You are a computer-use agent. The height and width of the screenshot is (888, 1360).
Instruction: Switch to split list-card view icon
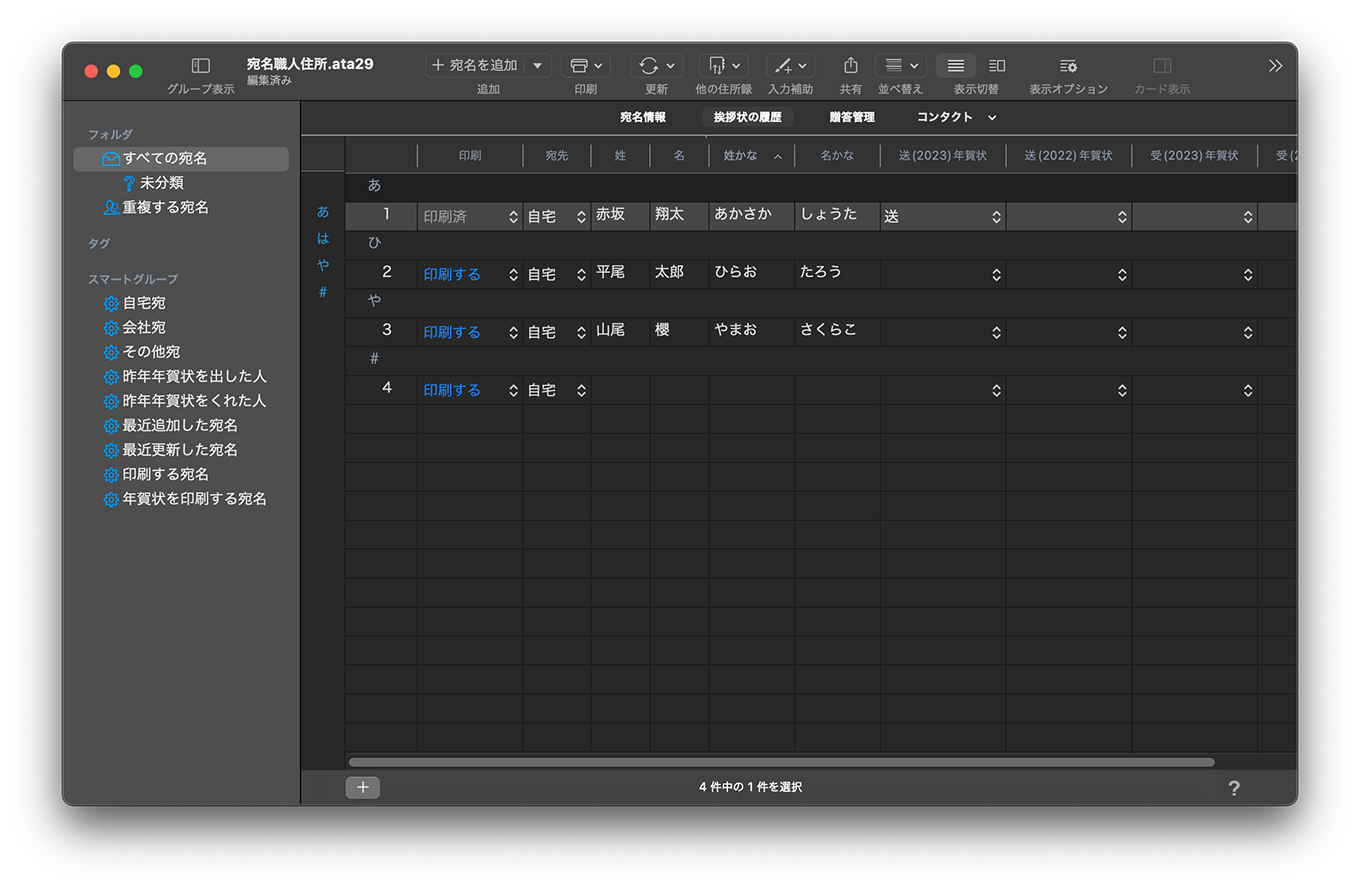pos(997,65)
